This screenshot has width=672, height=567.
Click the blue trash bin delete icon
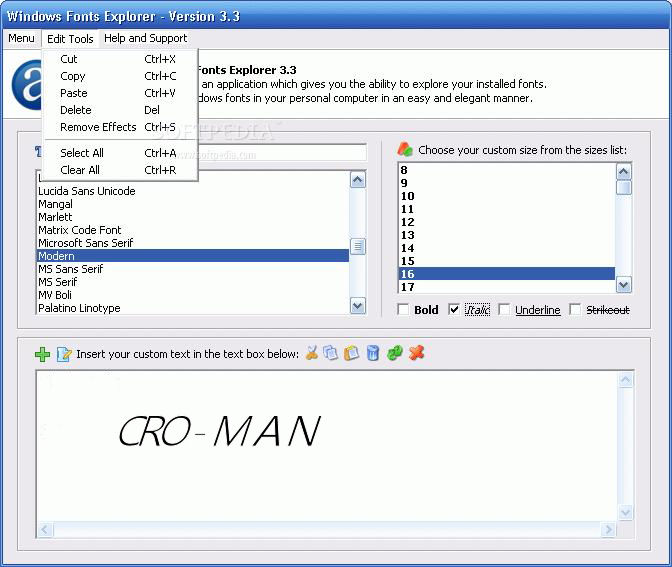373,353
